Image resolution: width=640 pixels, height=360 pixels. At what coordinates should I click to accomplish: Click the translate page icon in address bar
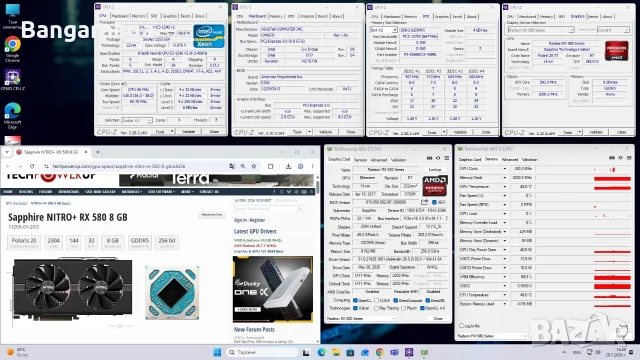[232, 166]
